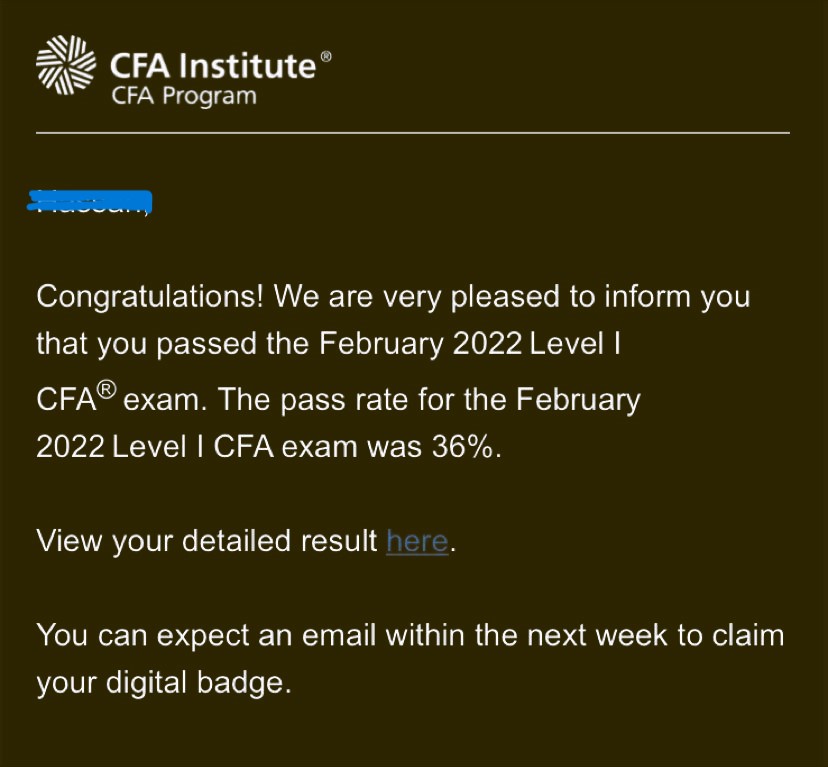Screen dimensions: 828x767
Task: Click the CFA Institute starburst logo icon
Action: point(66,65)
